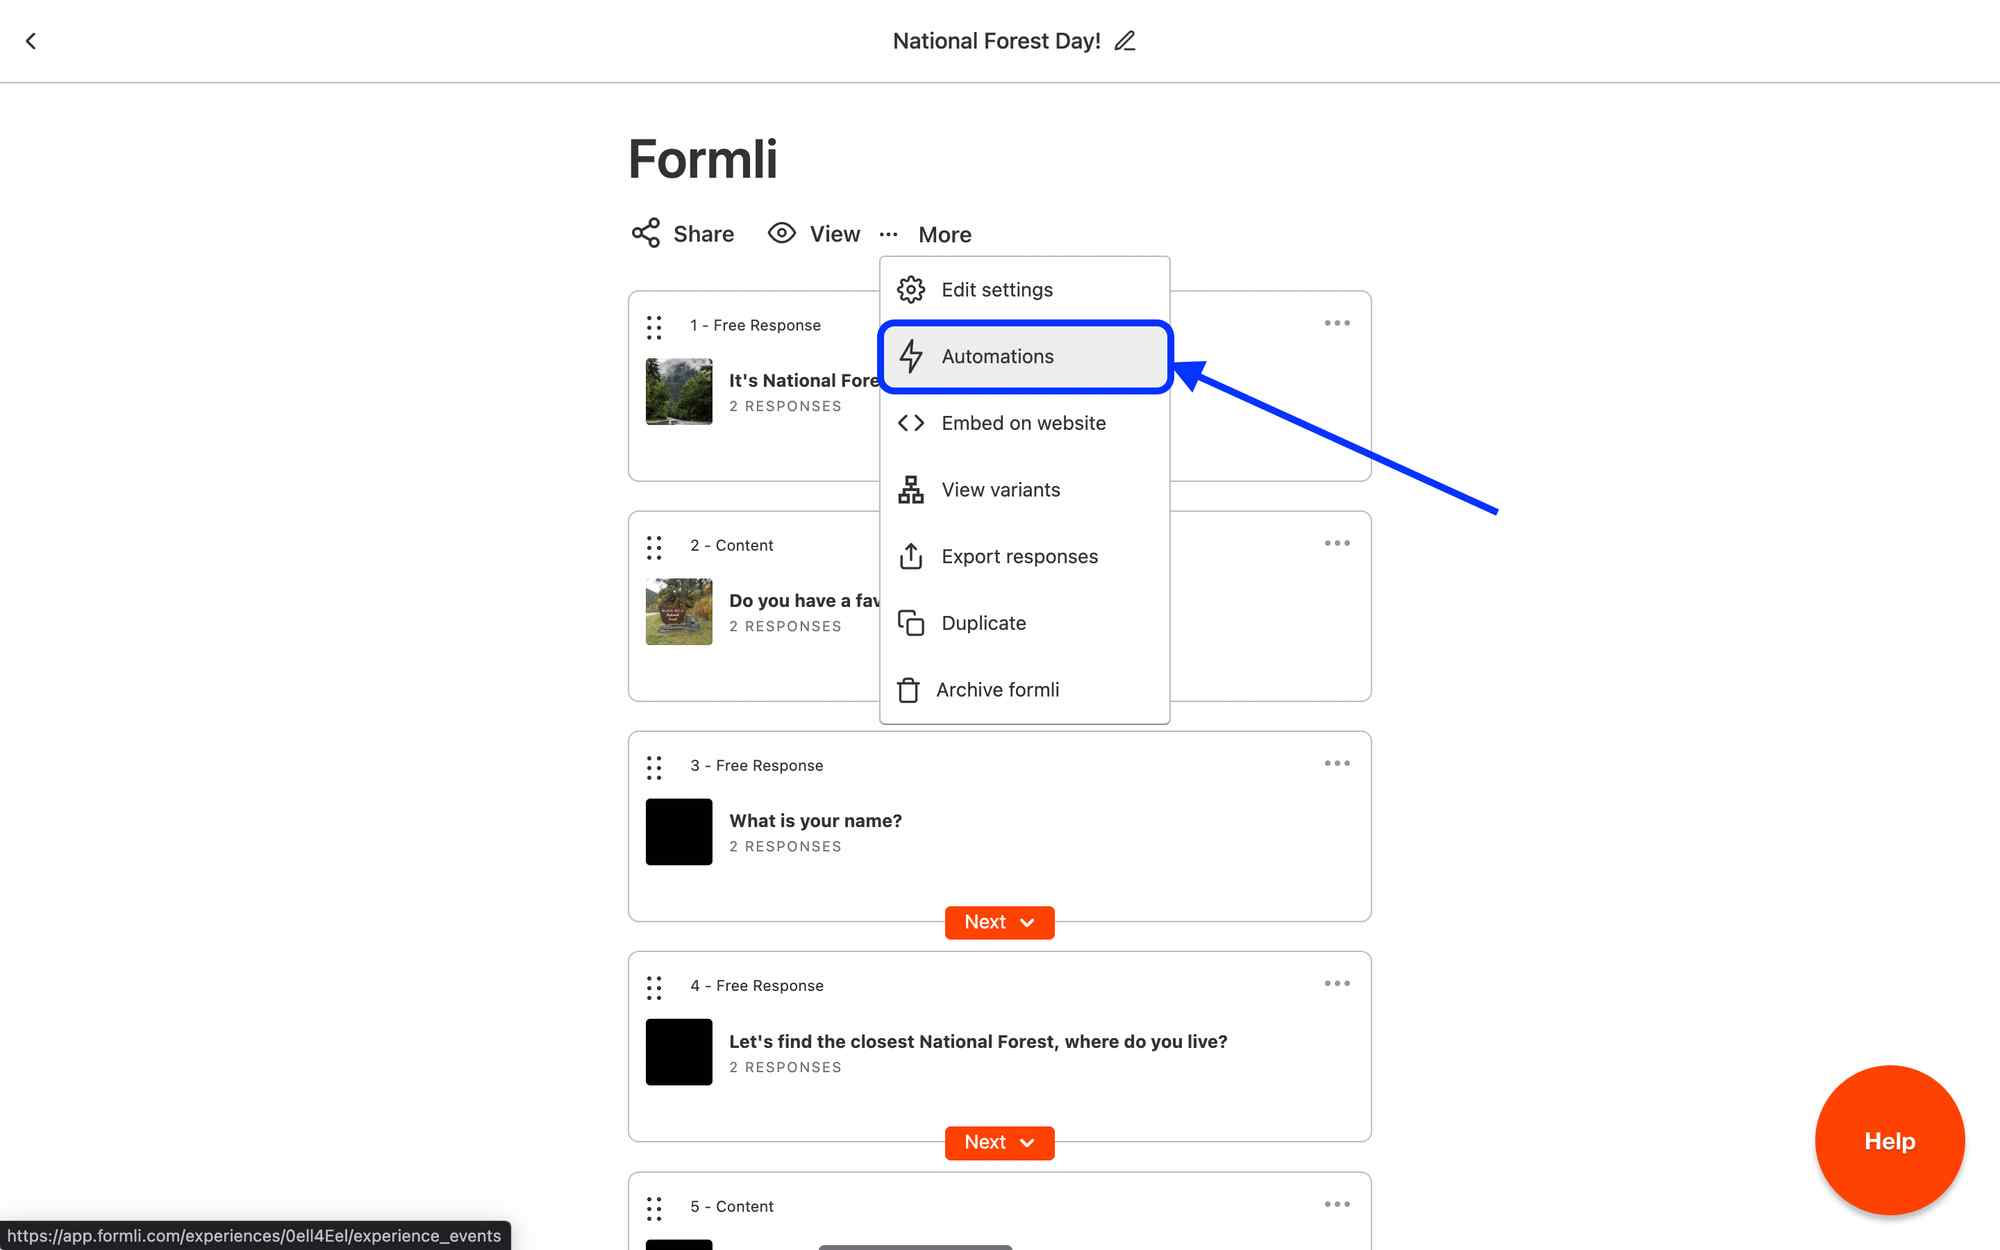Click the Duplicate copy icon
Screen dimensions: 2000x1250
pos(911,623)
